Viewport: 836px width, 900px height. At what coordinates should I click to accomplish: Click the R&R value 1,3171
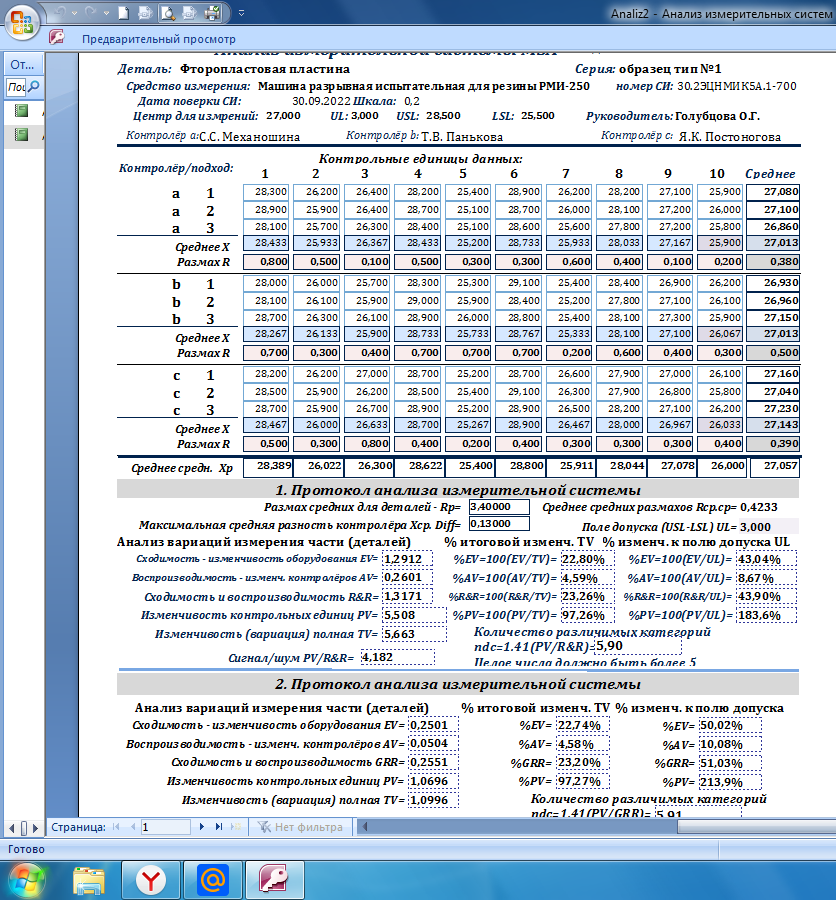click(x=408, y=596)
